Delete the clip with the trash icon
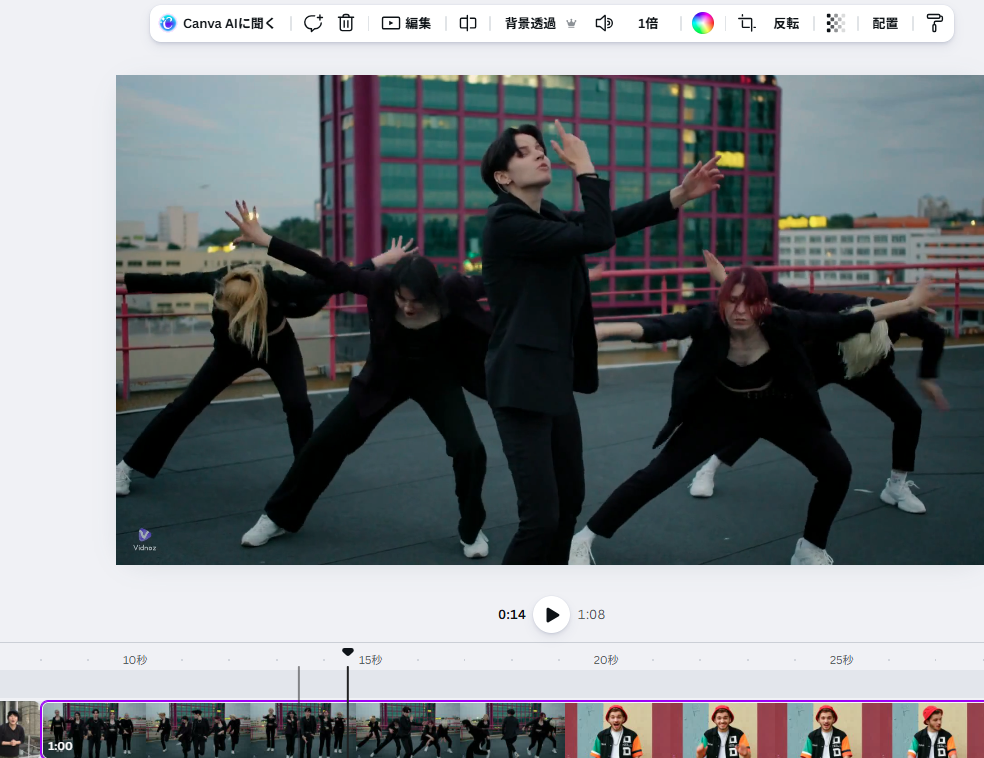The width and height of the screenshot is (984, 758). tap(346, 23)
